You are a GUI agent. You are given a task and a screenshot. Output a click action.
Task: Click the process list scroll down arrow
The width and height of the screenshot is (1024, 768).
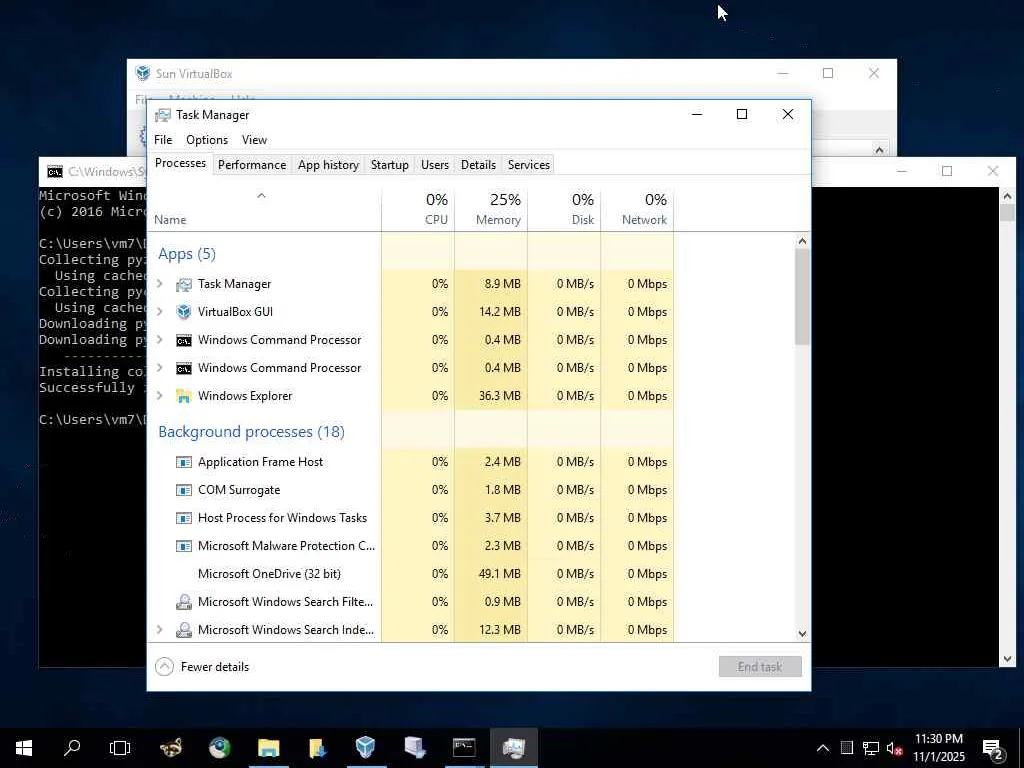click(x=803, y=633)
